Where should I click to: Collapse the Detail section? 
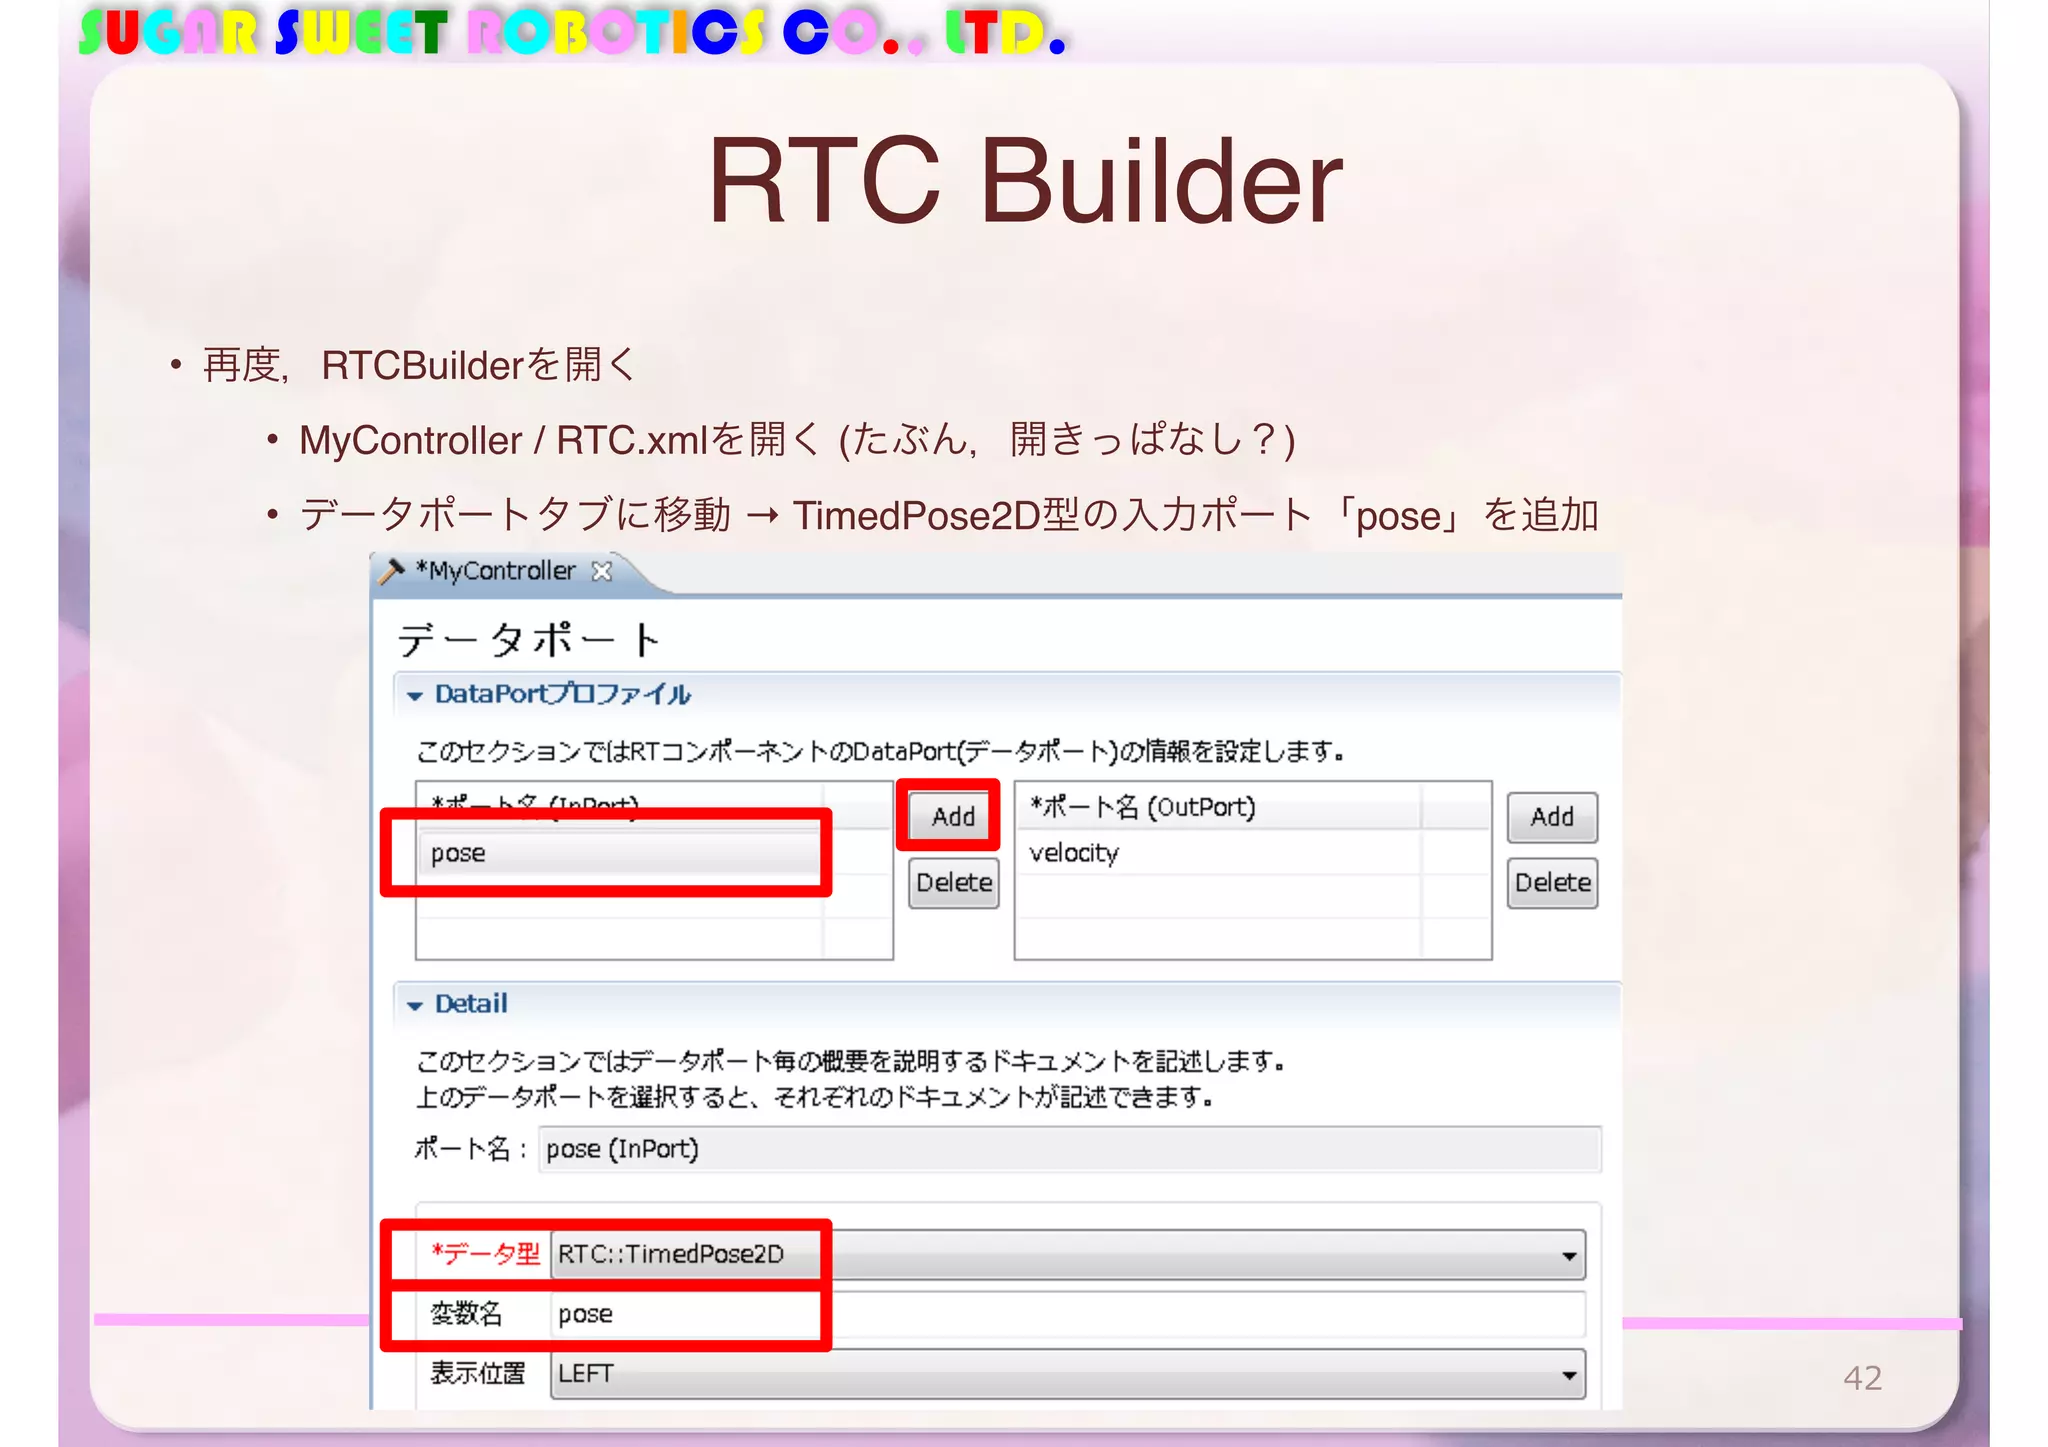pos(414,1005)
